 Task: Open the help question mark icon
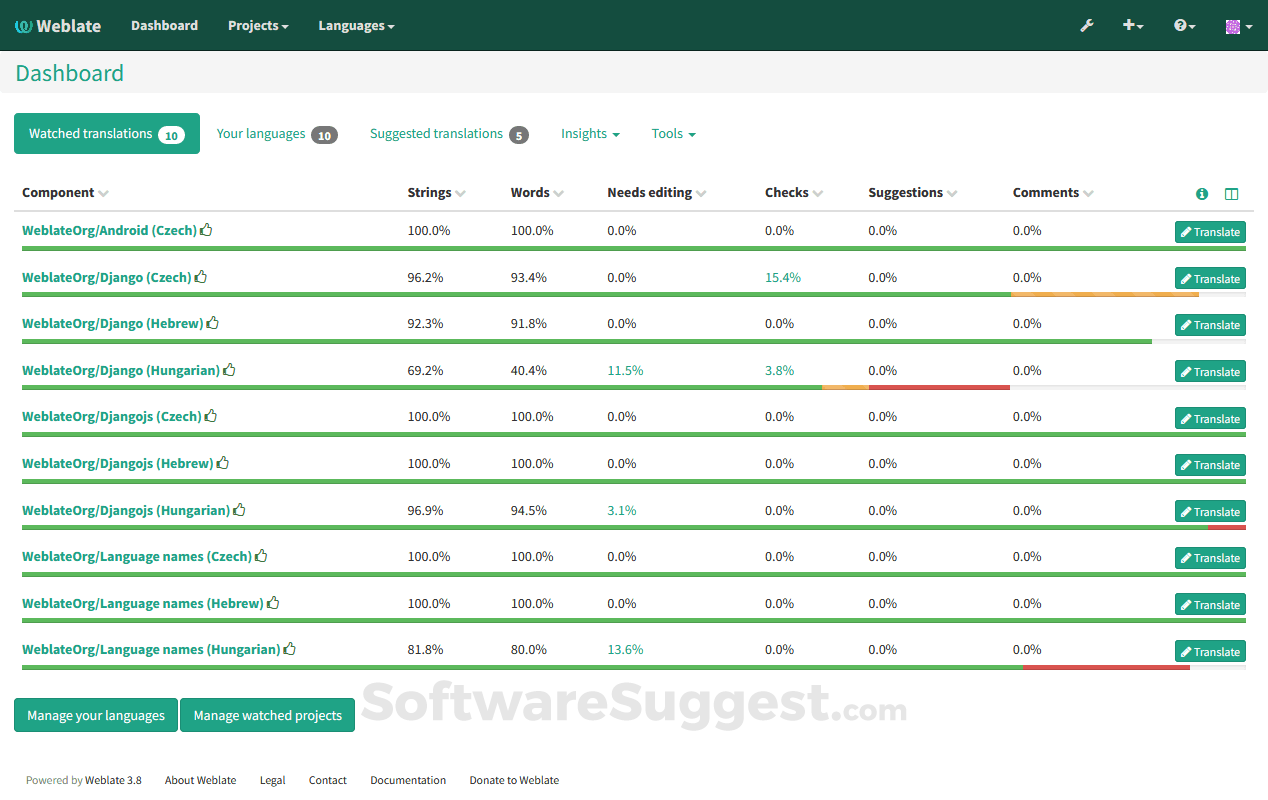[x=1181, y=25]
